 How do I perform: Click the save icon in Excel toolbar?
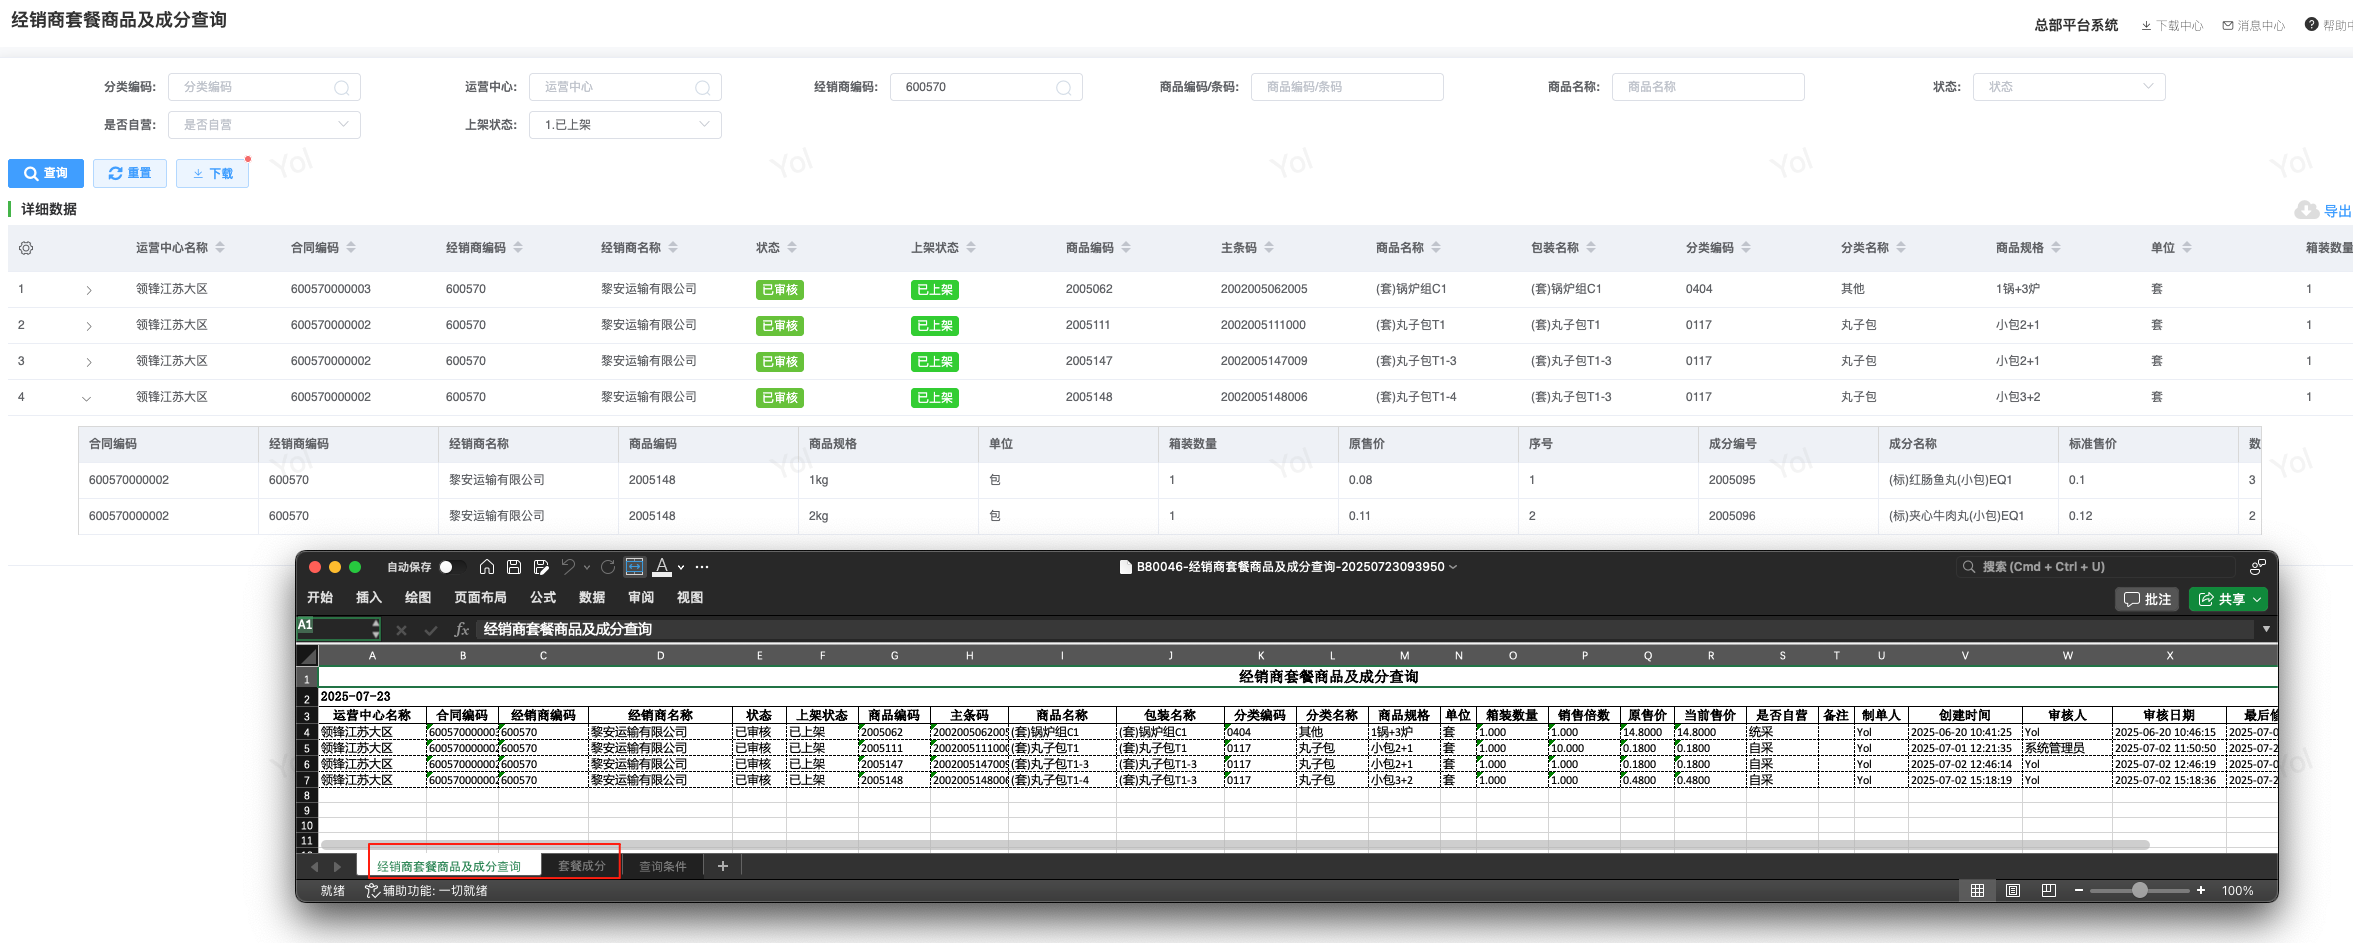(514, 567)
